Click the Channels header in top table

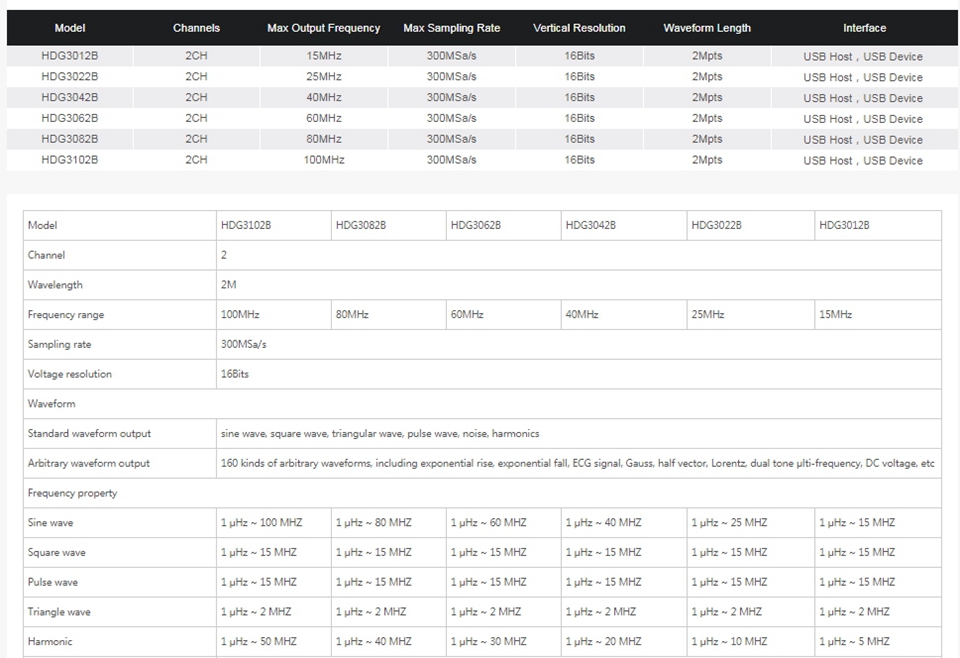(x=196, y=28)
